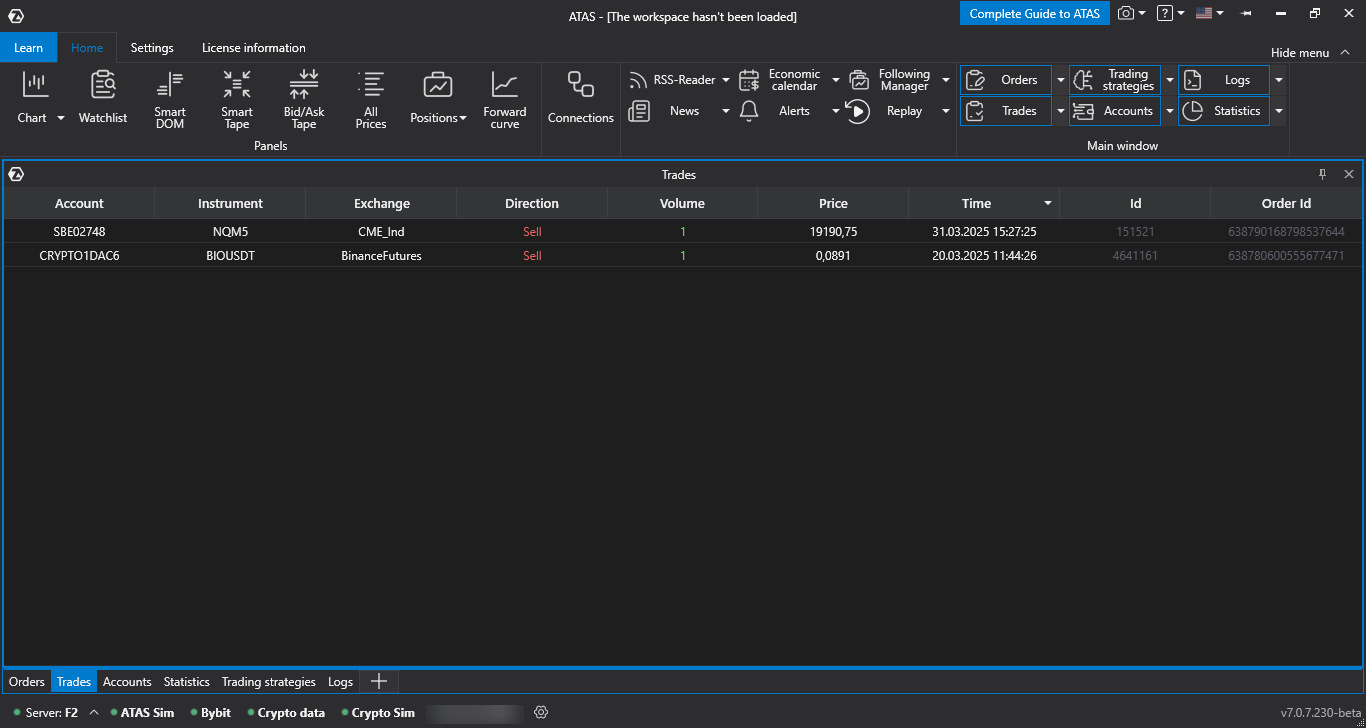Viewport: 1366px width, 728px height.
Task: Expand the Following Manager dropdown arrow
Action: tap(946, 80)
